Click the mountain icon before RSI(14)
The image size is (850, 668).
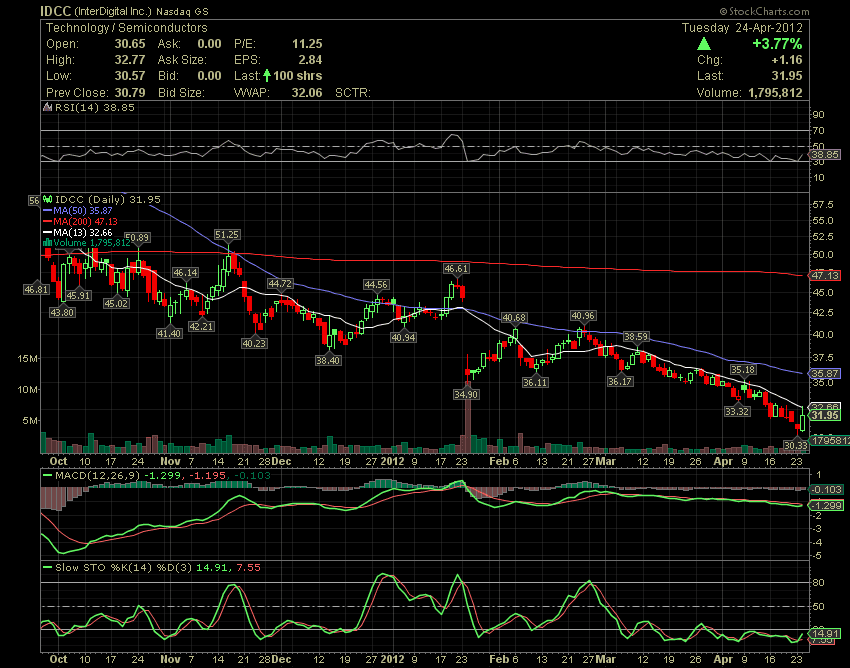48,107
